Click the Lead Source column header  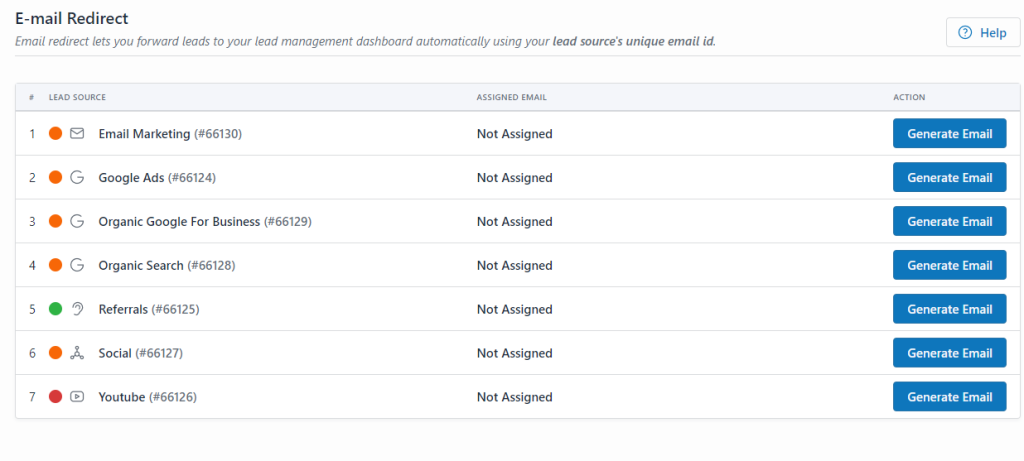pos(77,98)
